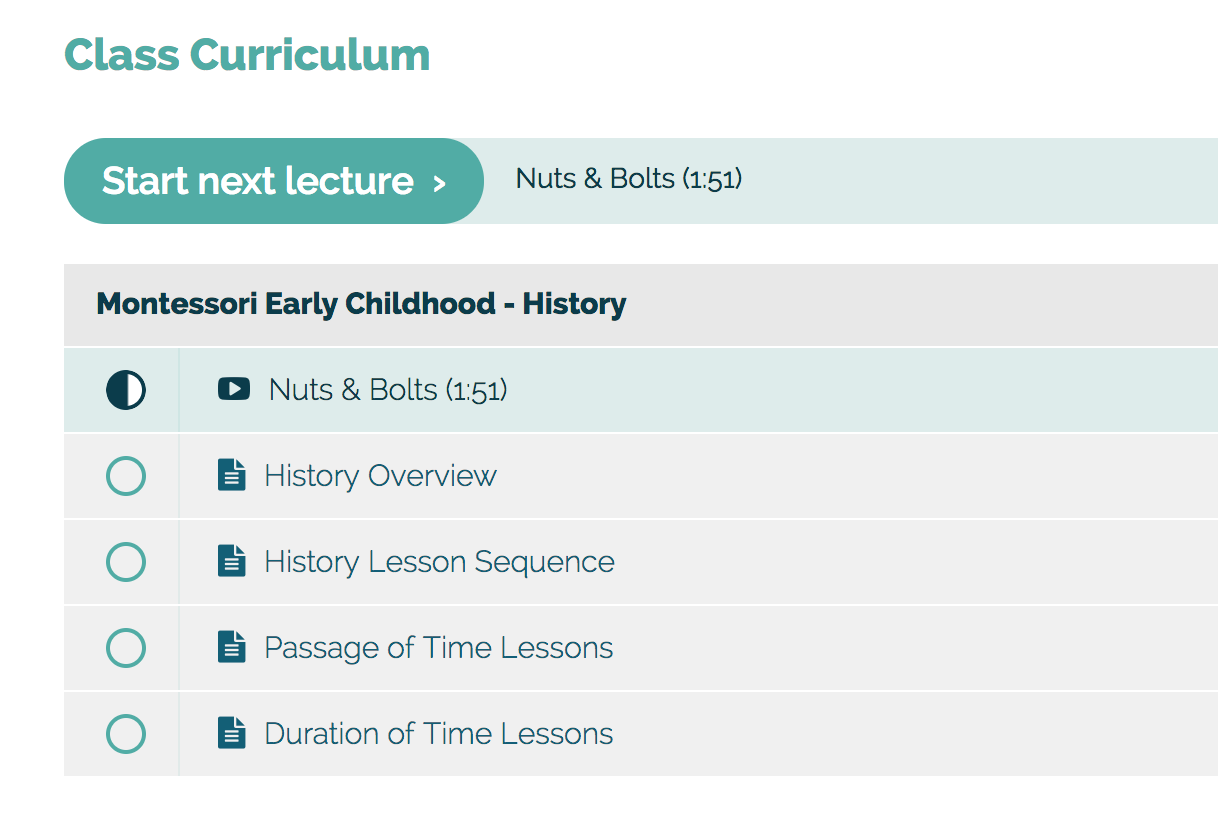Toggle the completion circle for Duration of Time Lessons

[x=126, y=734]
